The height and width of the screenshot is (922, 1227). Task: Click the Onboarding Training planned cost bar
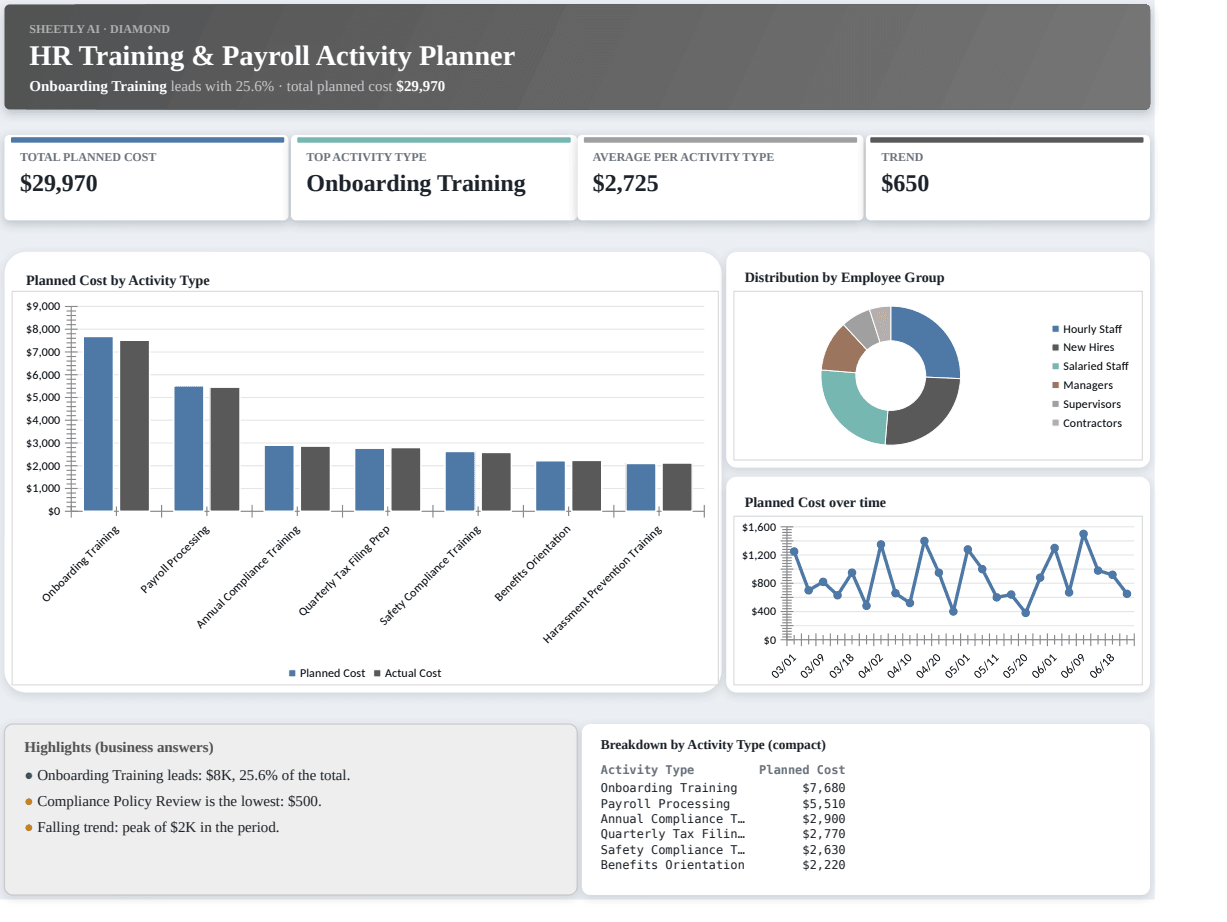pyautogui.click(x=98, y=424)
